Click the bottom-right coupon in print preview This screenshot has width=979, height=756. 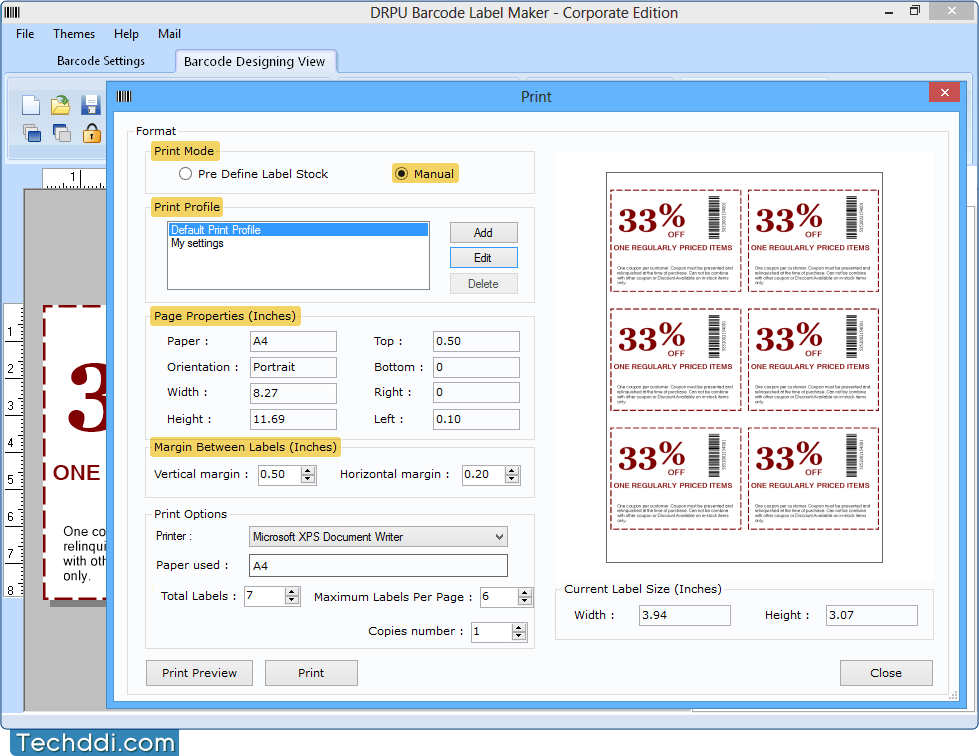tap(813, 479)
